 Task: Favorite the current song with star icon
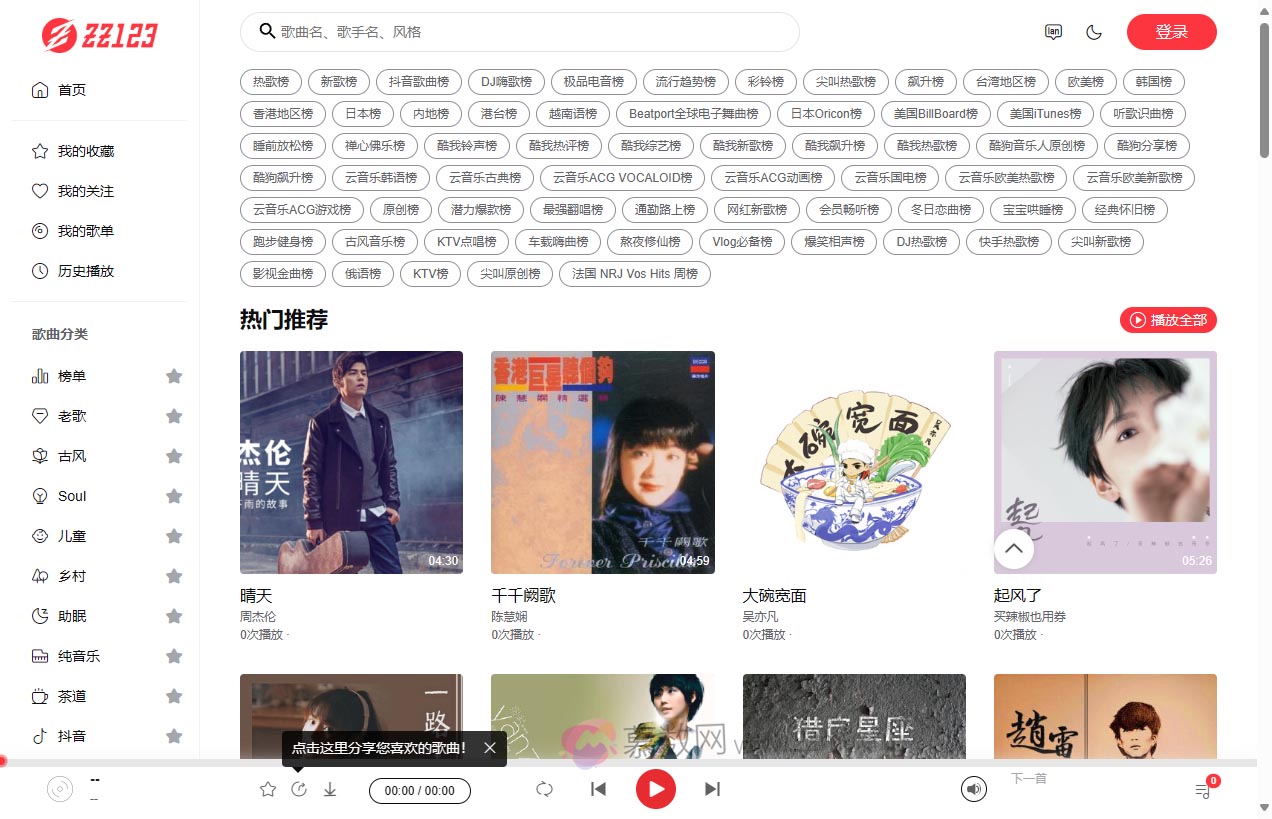click(x=268, y=790)
